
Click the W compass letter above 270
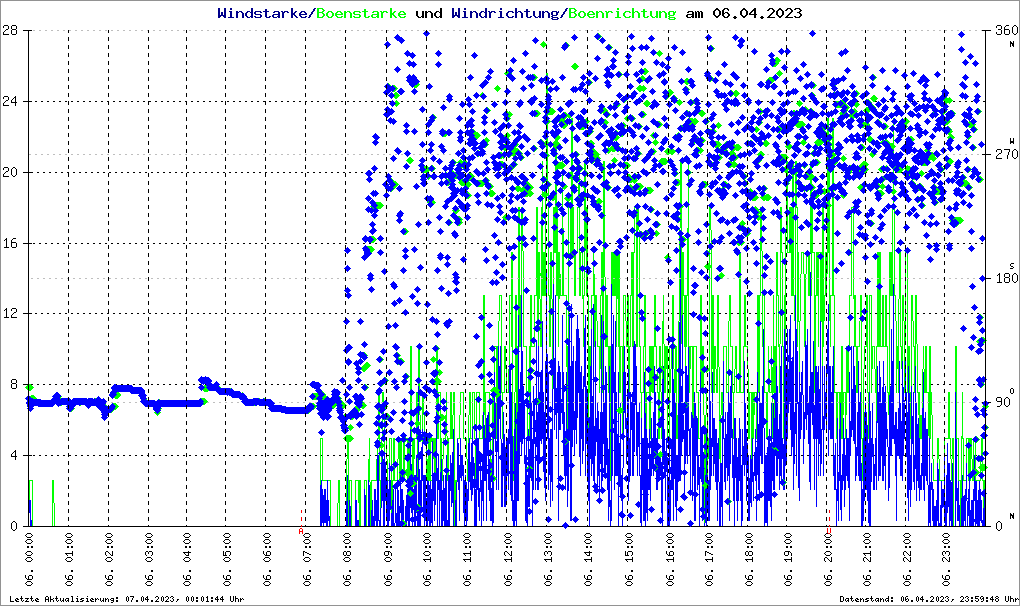pos(1012,141)
